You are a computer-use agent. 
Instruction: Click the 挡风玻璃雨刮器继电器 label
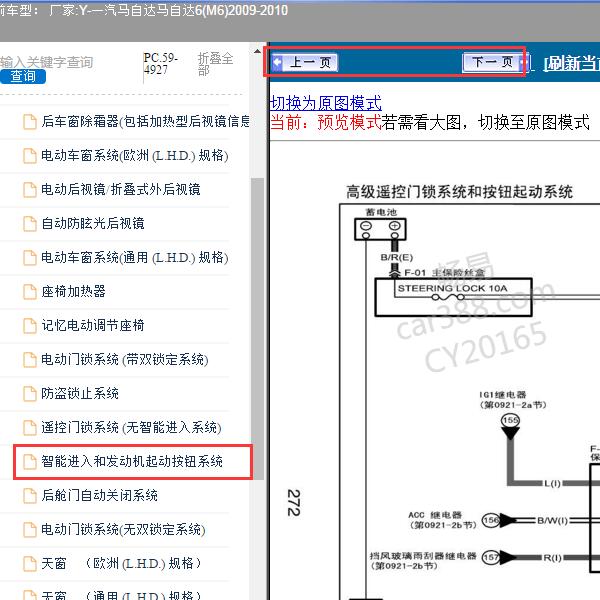click(422, 556)
